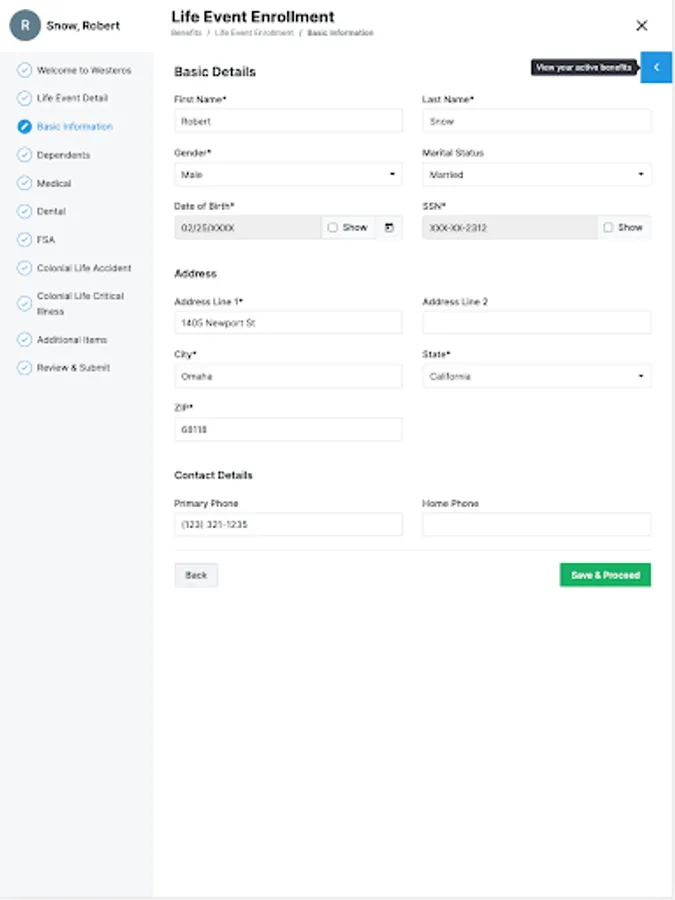The width and height of the screenshot is (675, 900).
Task: Open the Gender dropdown
Action: [x=288, y=175]
